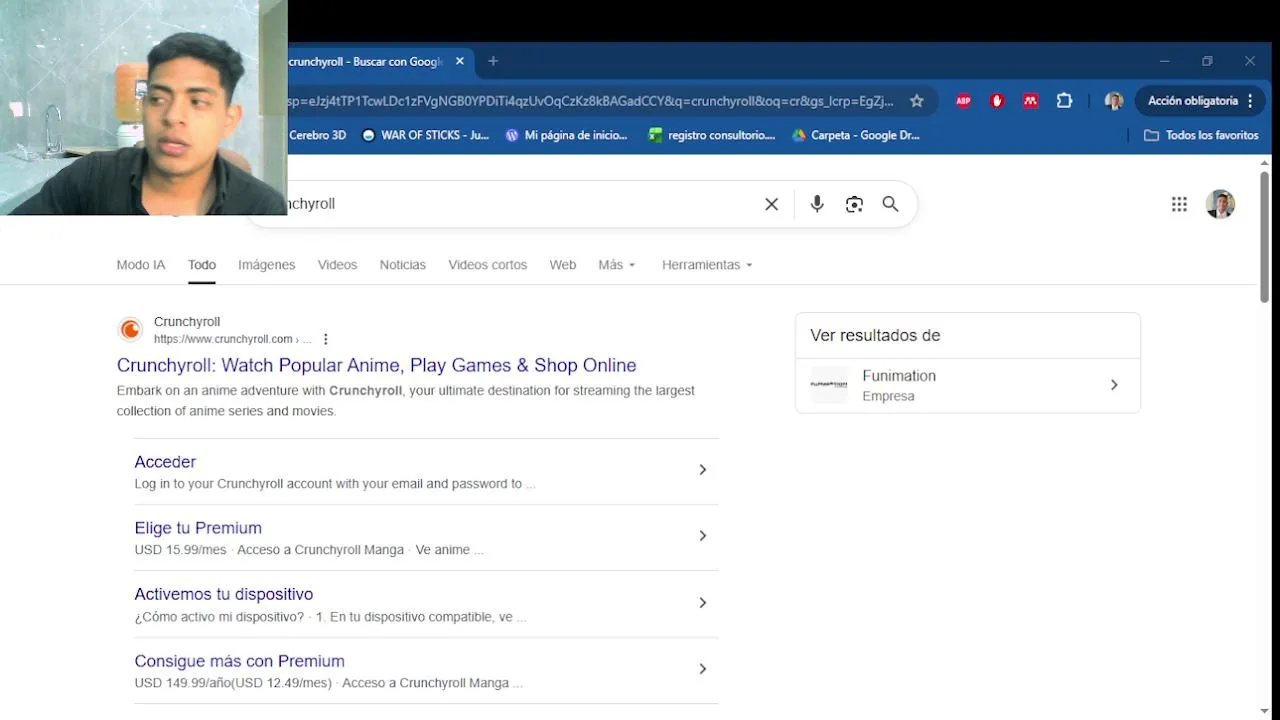Switch to Imágenes tab
This screenshot has width=1280, height=720.
(x=267, y=265)
